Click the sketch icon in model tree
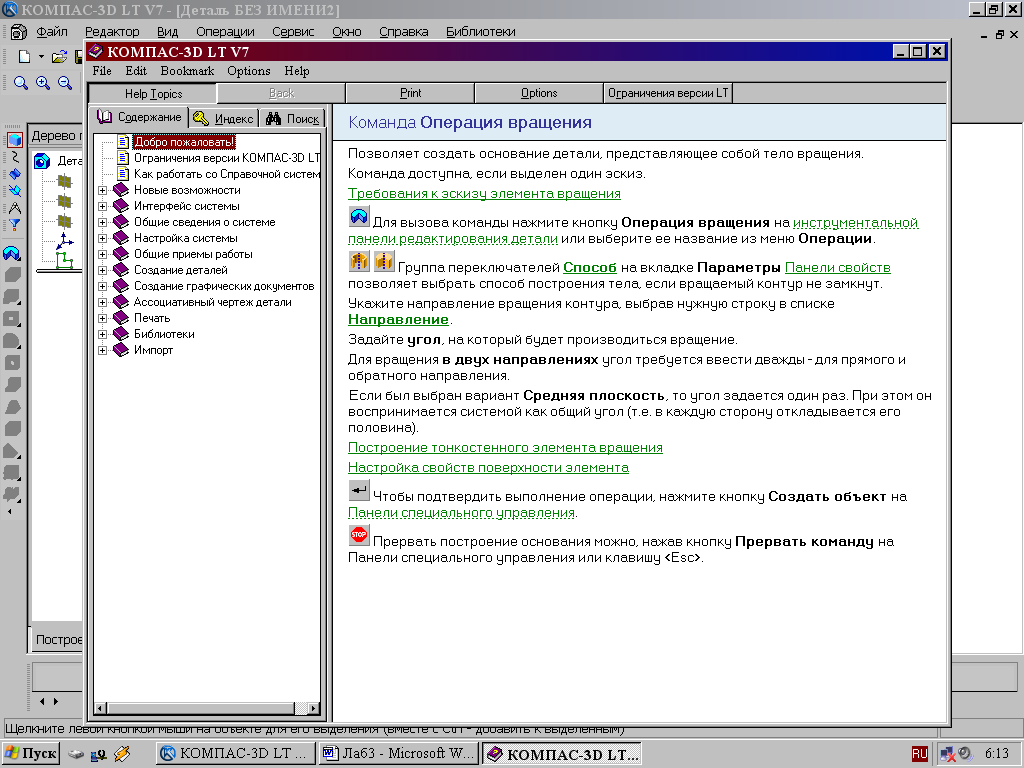1024x768 pixels. pyautogui.click(x=65, y=261)
